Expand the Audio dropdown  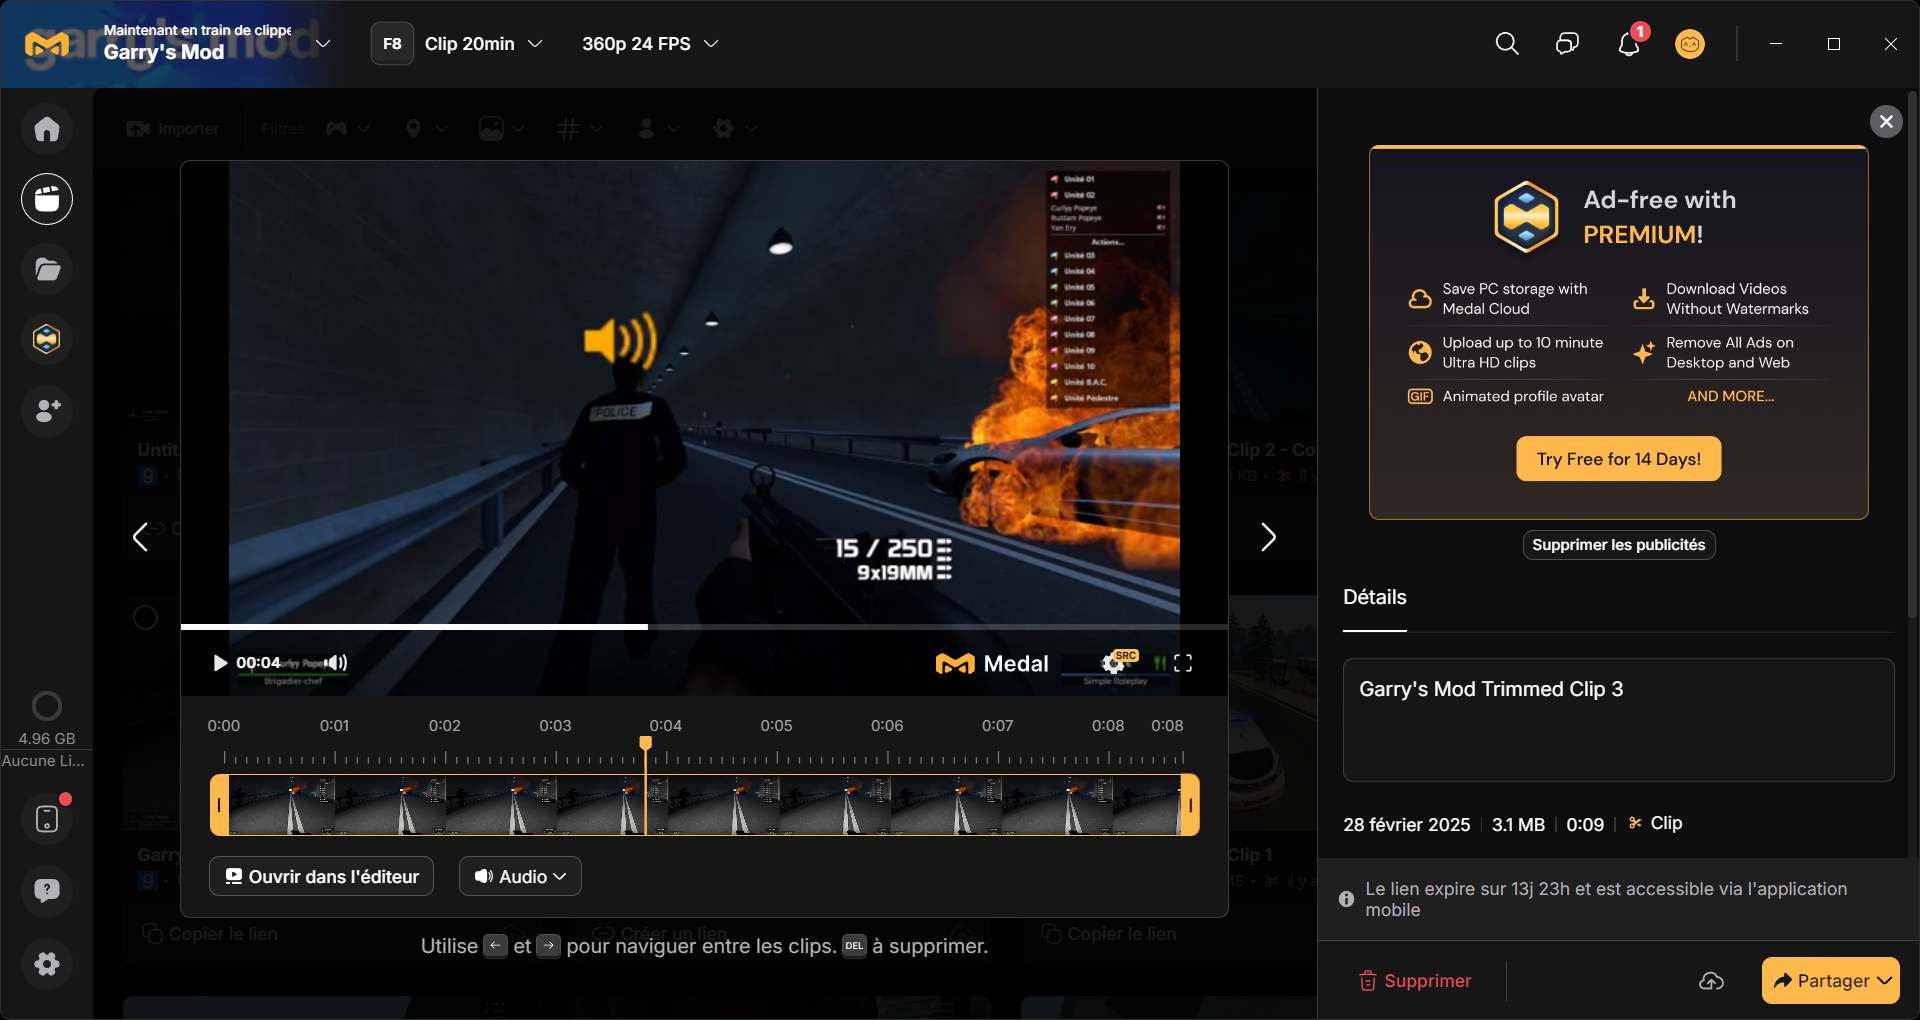point(520,876)
